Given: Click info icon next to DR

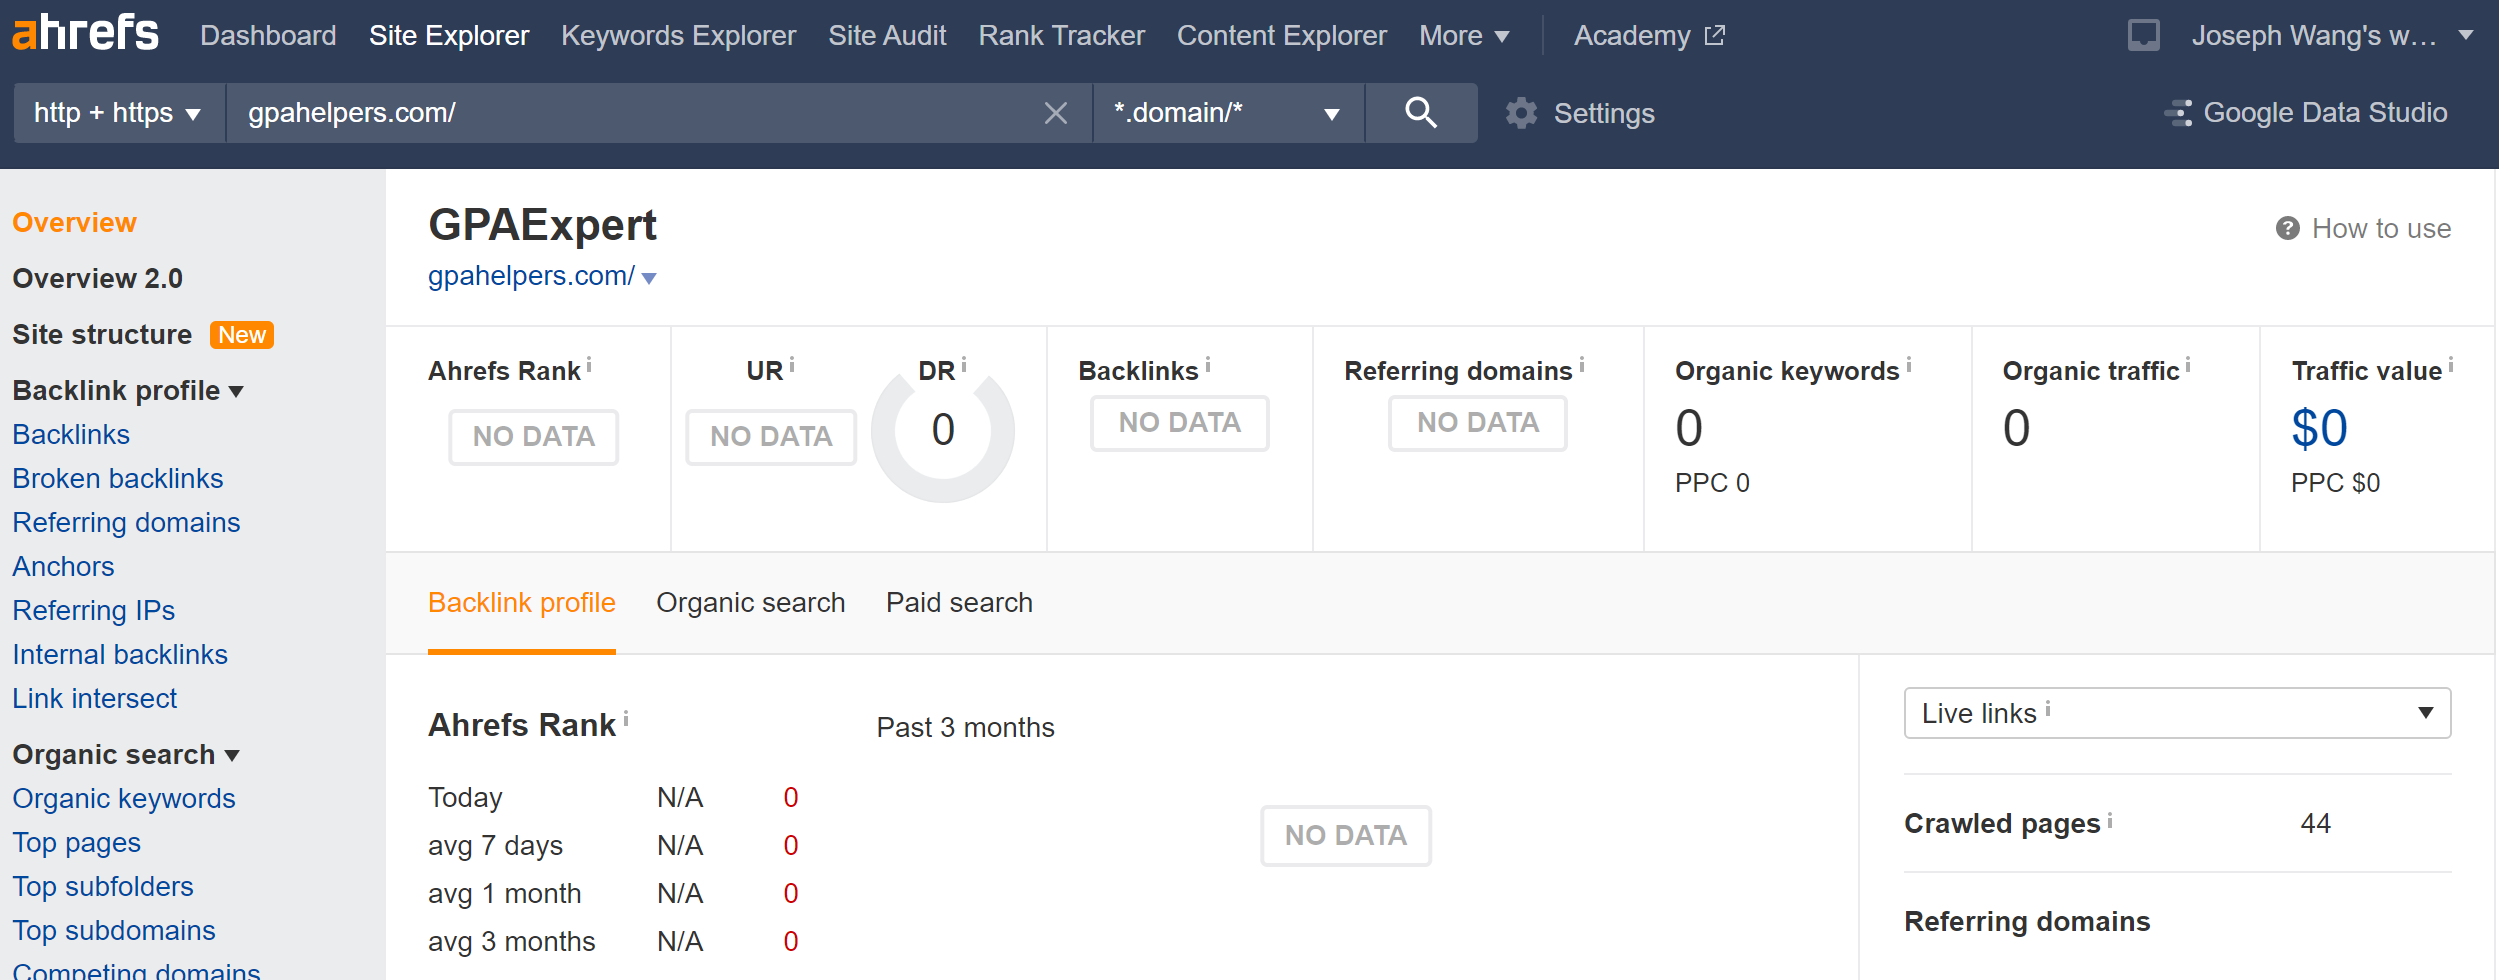Looking at the screenshot, I should 964,365.
